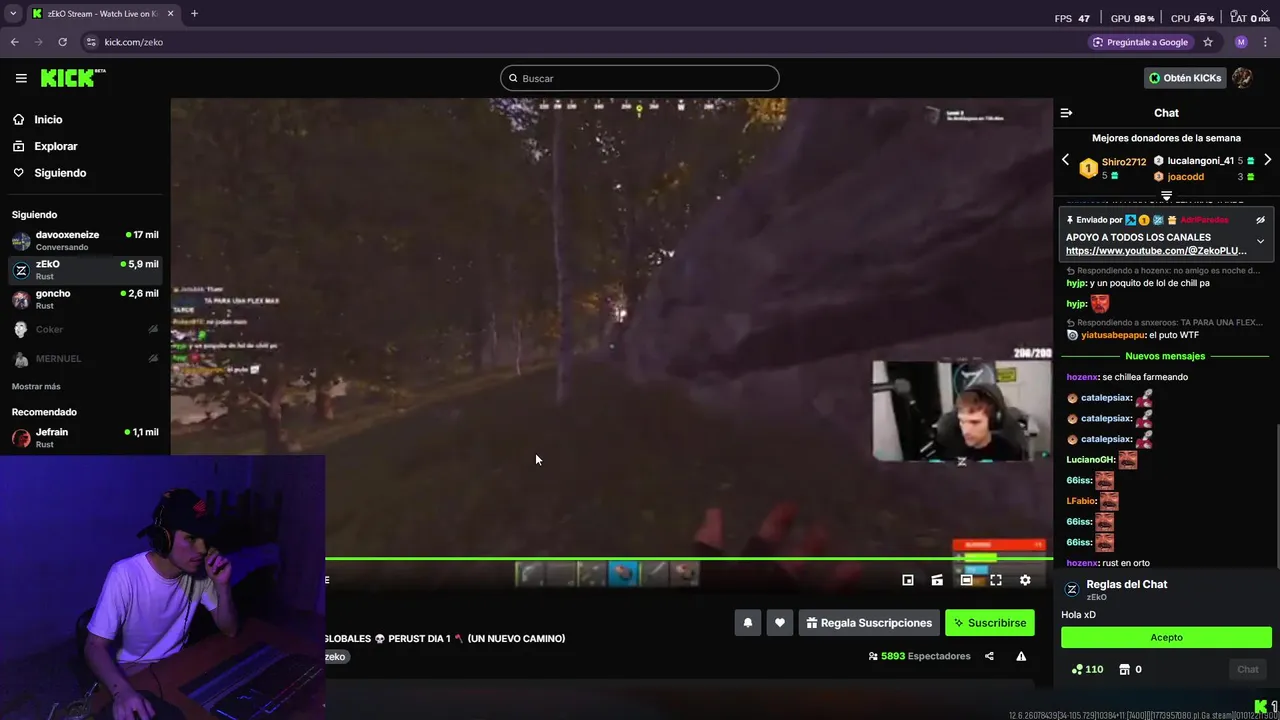Click the Suscribirse button
This screenshot has height=720, width=1280.
pos(990,623)
